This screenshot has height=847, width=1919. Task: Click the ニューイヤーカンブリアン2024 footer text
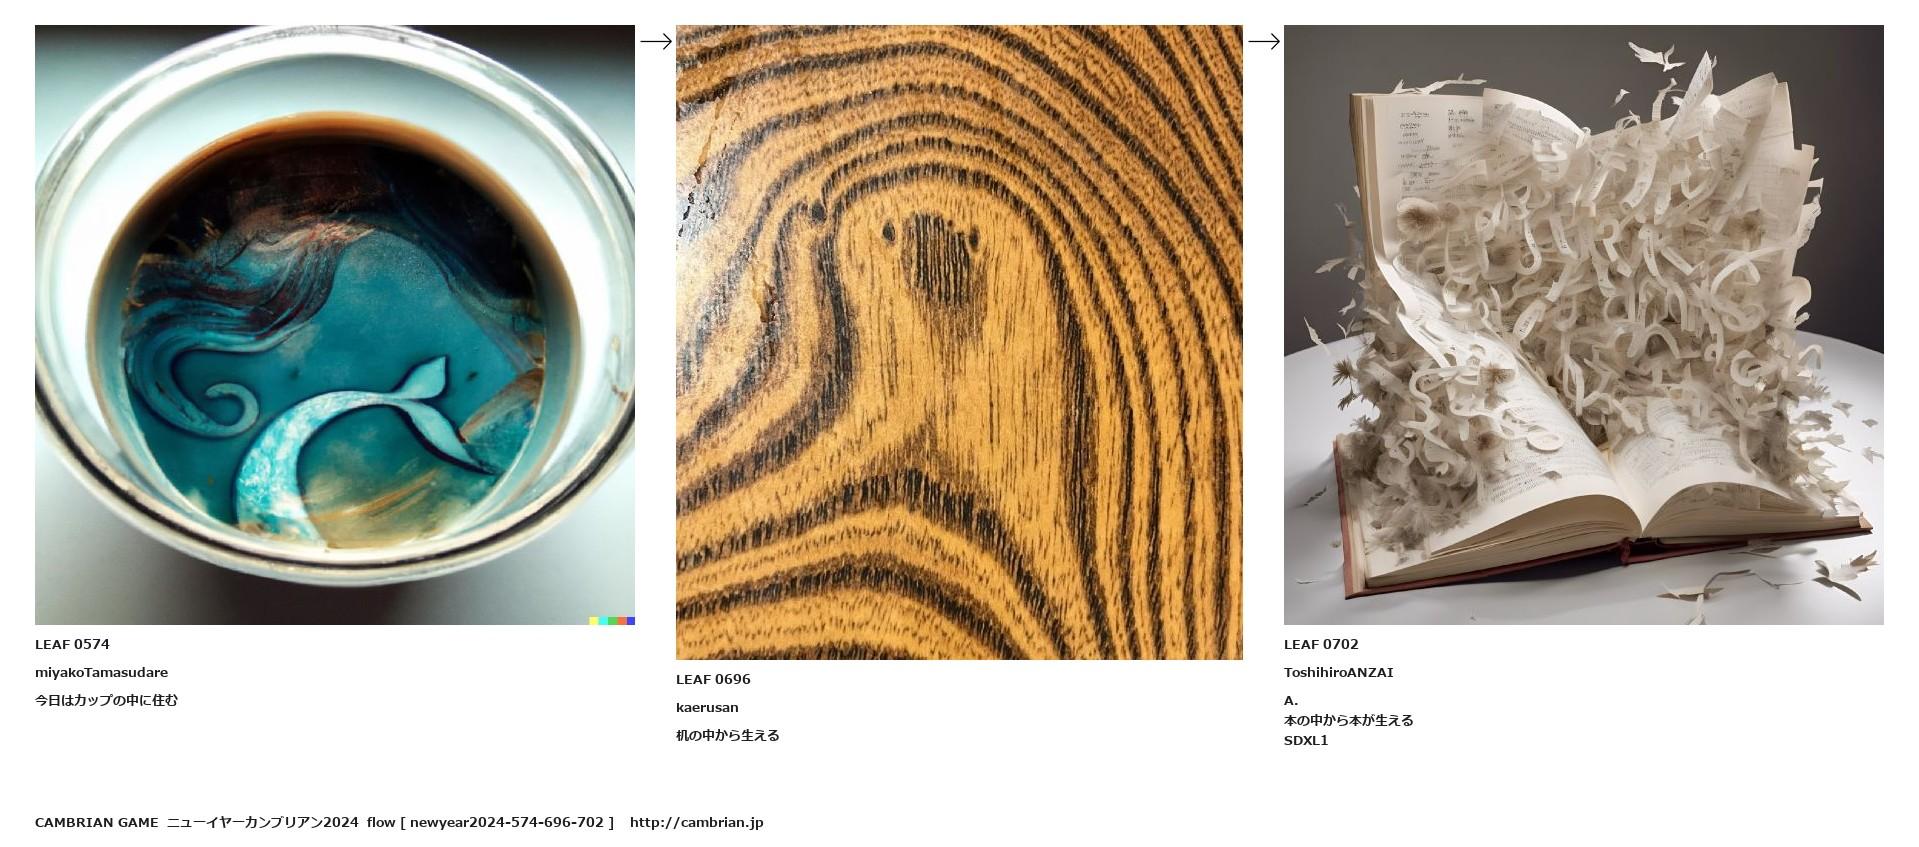point(262,822)
